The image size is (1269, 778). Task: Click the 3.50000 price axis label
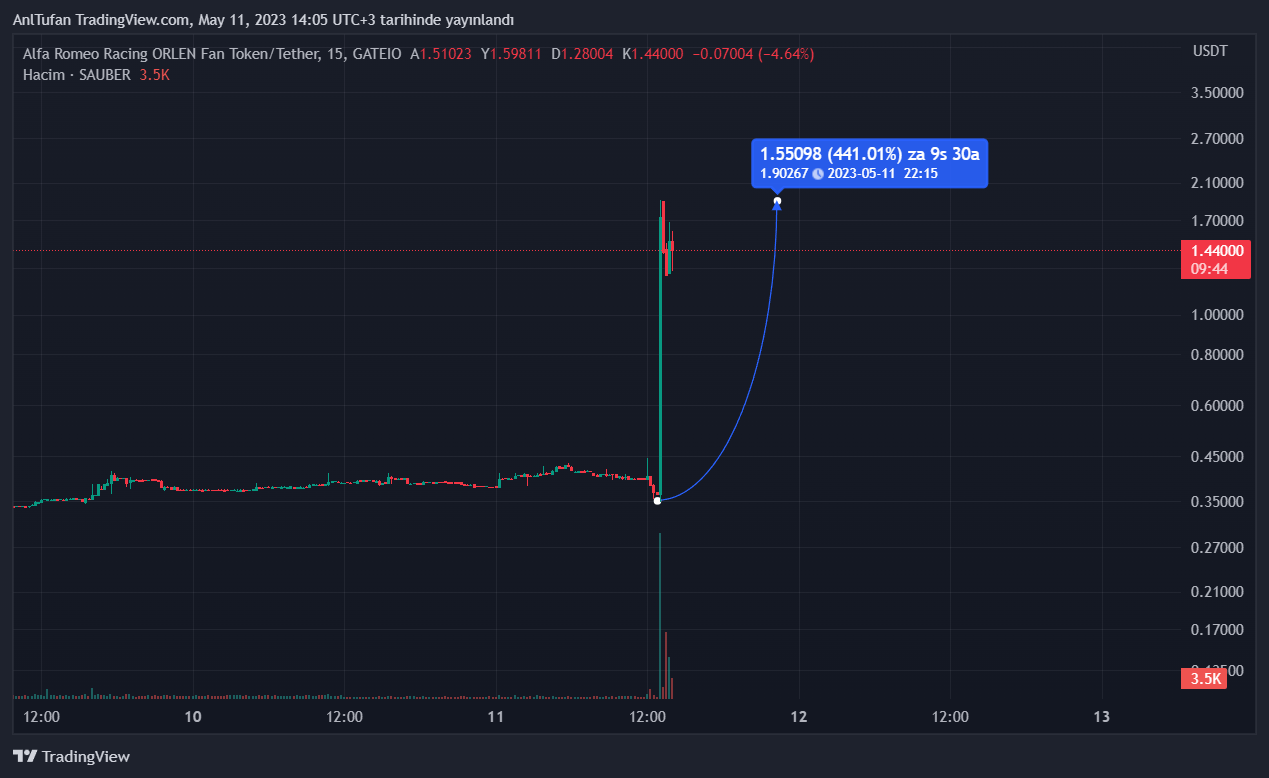(1216, 93)
